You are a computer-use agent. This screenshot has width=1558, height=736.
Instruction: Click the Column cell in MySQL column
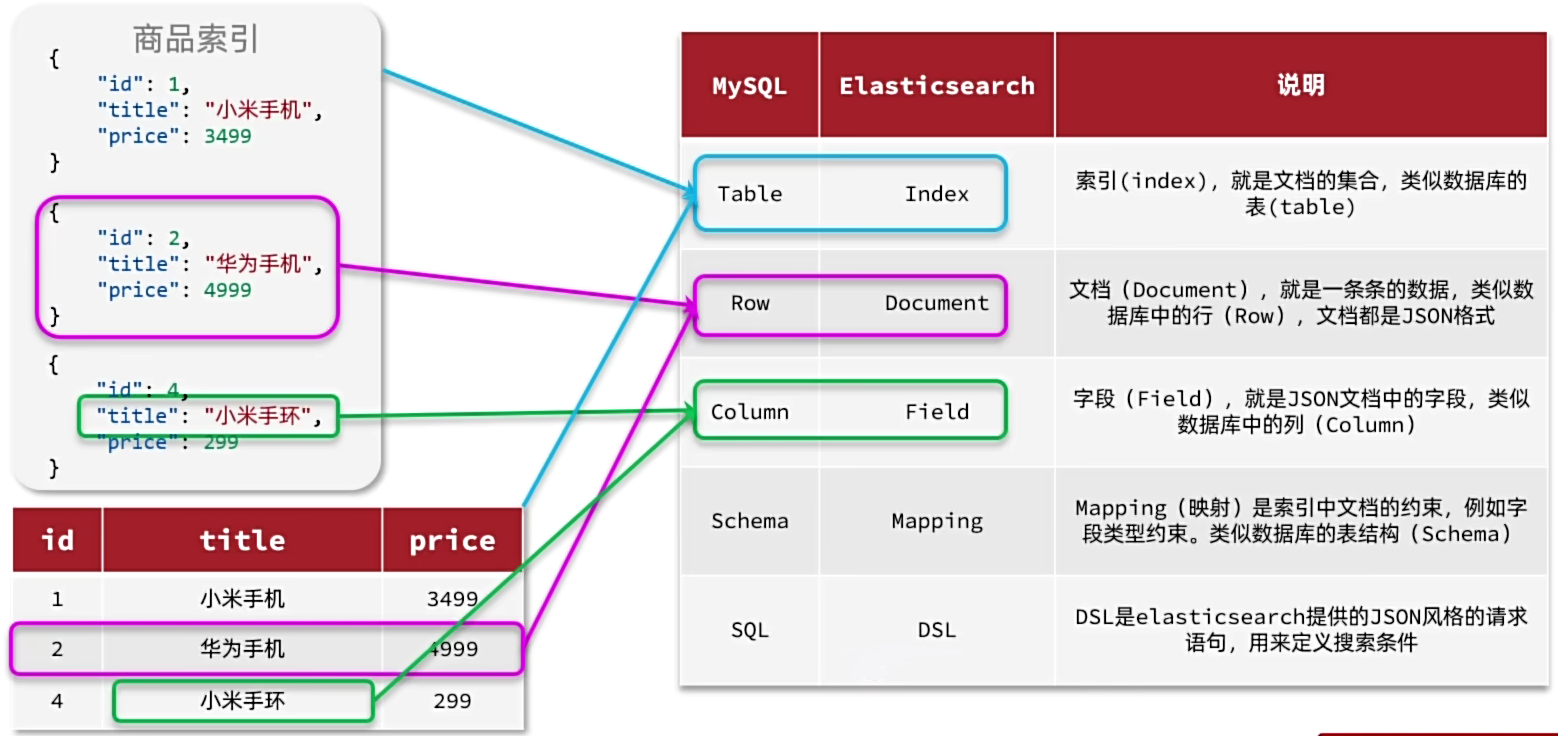click(749, 412)
